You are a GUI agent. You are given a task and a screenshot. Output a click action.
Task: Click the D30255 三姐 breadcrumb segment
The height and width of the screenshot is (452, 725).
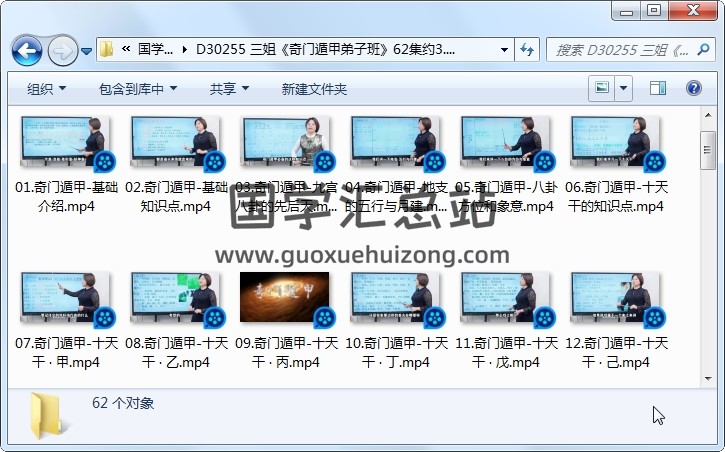point(326,49)
